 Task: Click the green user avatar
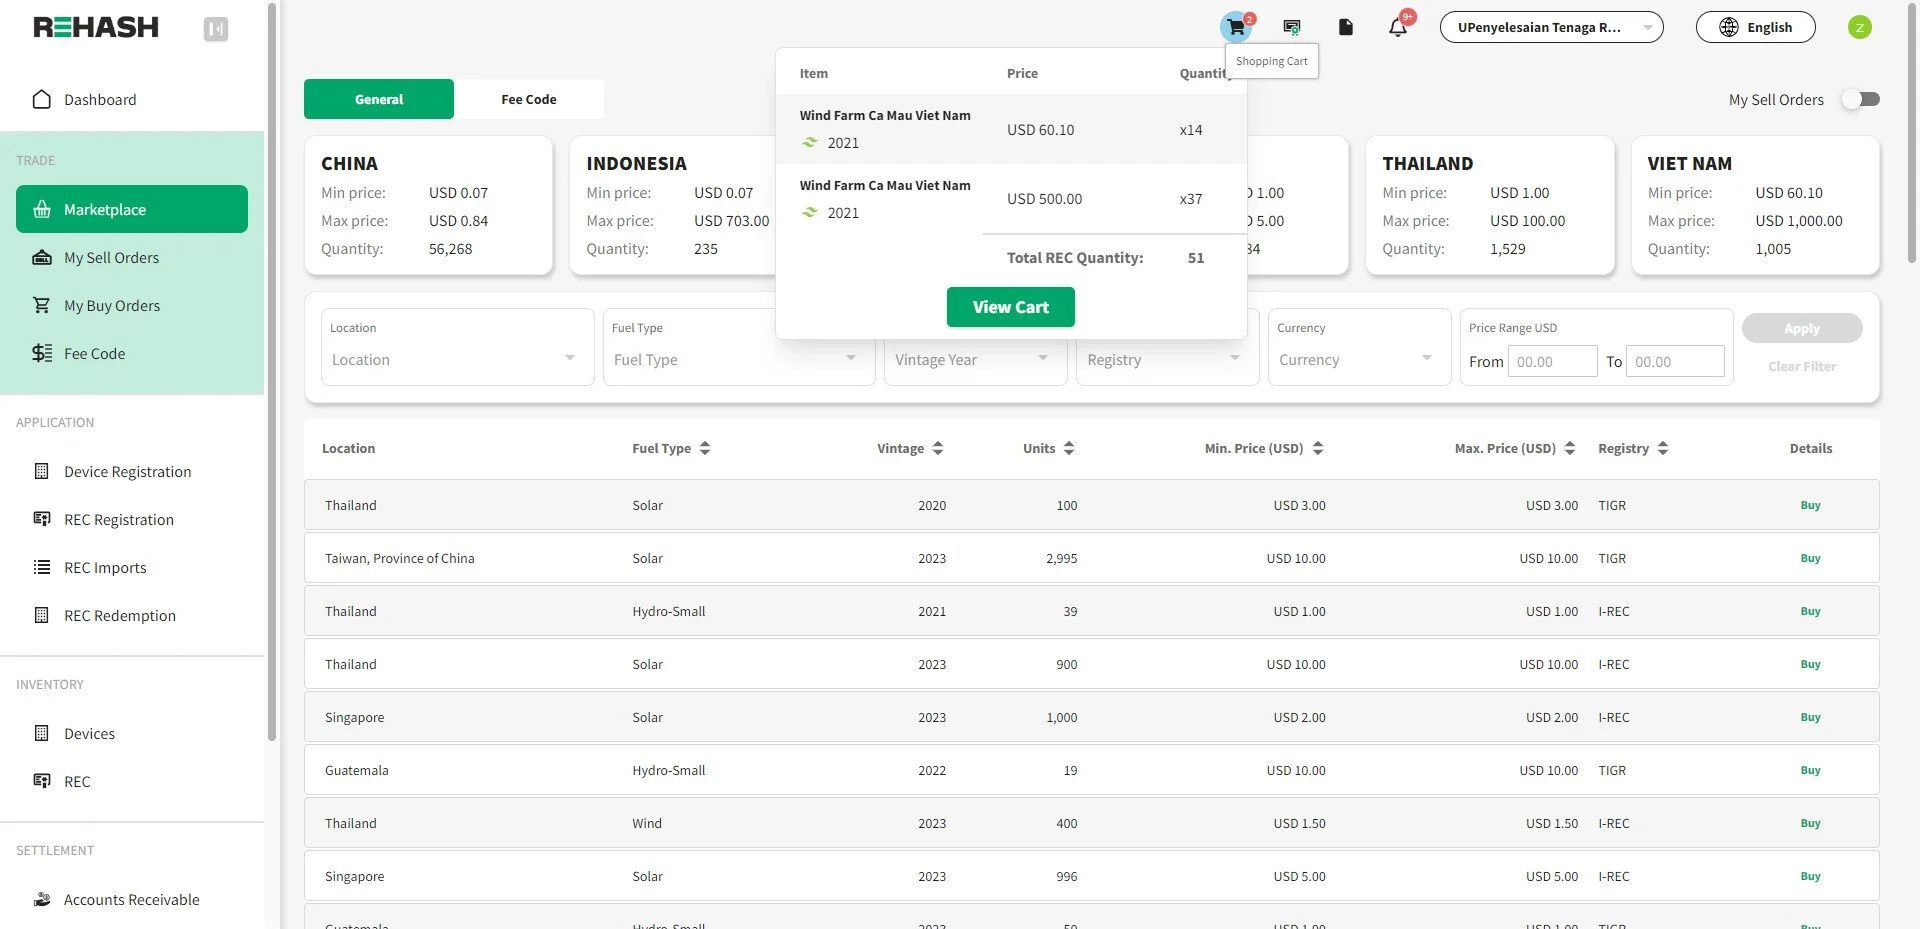[x=1859, y=27]
